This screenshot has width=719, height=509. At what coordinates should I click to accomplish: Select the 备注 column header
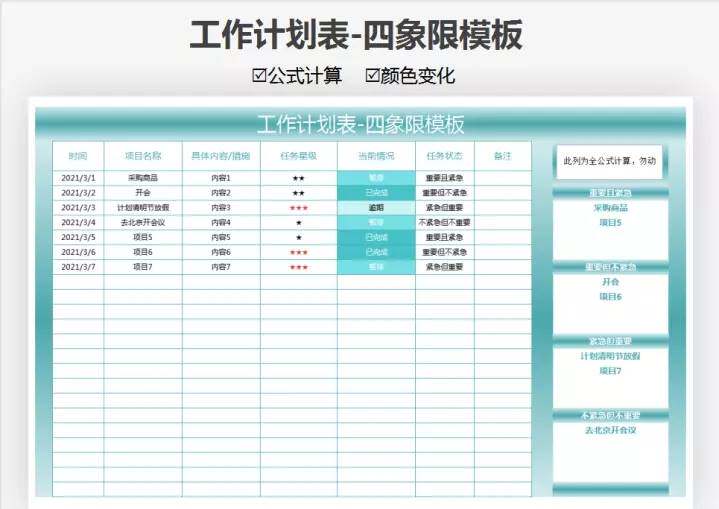pyautogui.click(x=503, y=156)
